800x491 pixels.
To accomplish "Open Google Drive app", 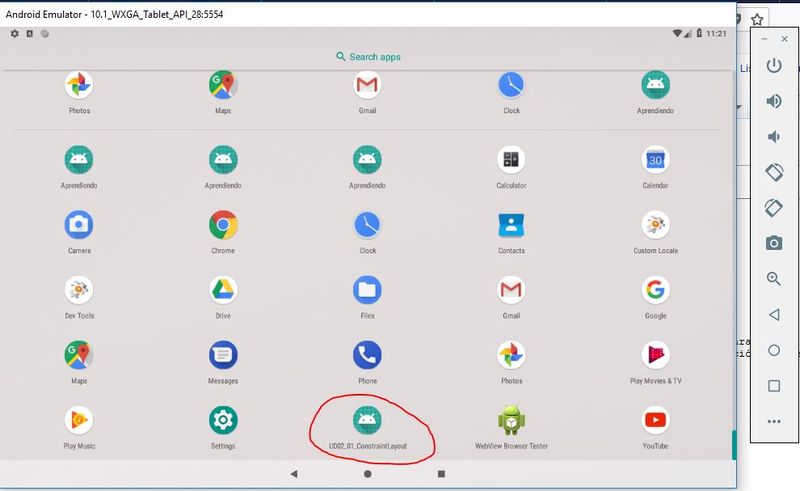I will pos(223,290).
